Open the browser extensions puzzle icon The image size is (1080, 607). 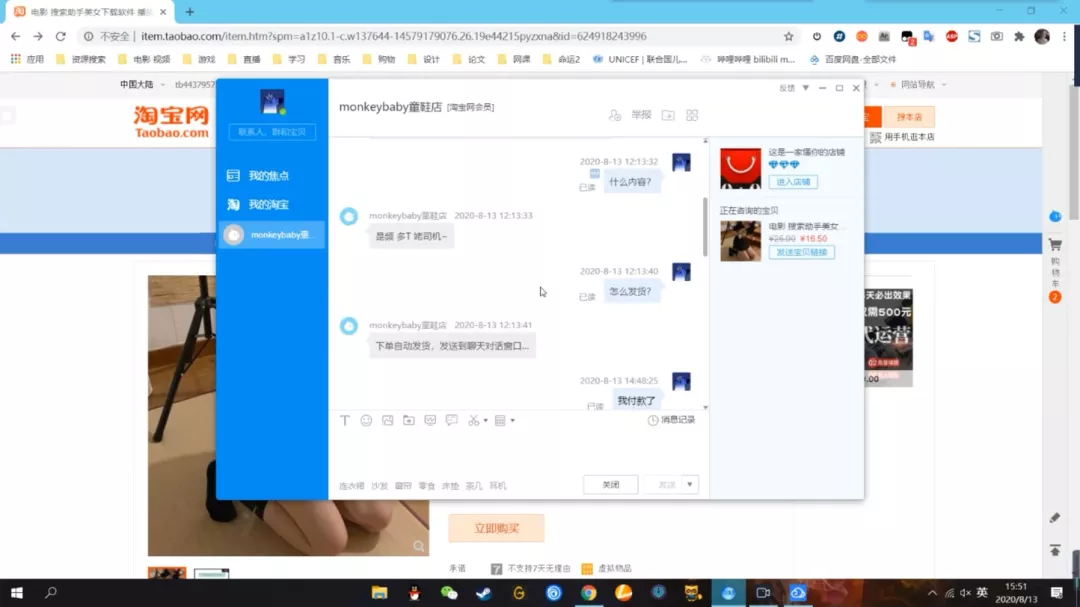coord(1019,37)
